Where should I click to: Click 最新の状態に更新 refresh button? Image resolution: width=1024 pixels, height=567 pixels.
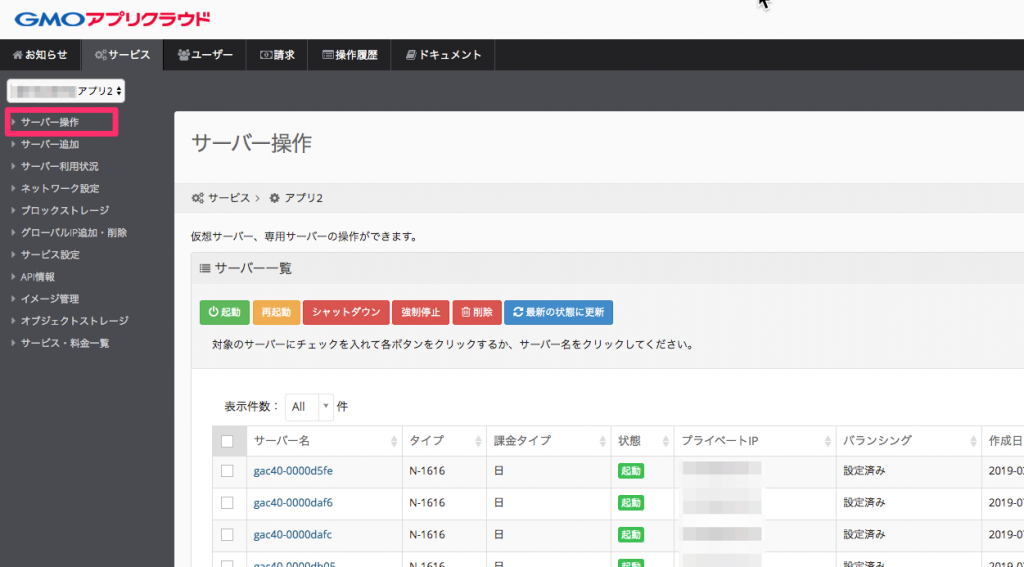(x=558, y=312)
